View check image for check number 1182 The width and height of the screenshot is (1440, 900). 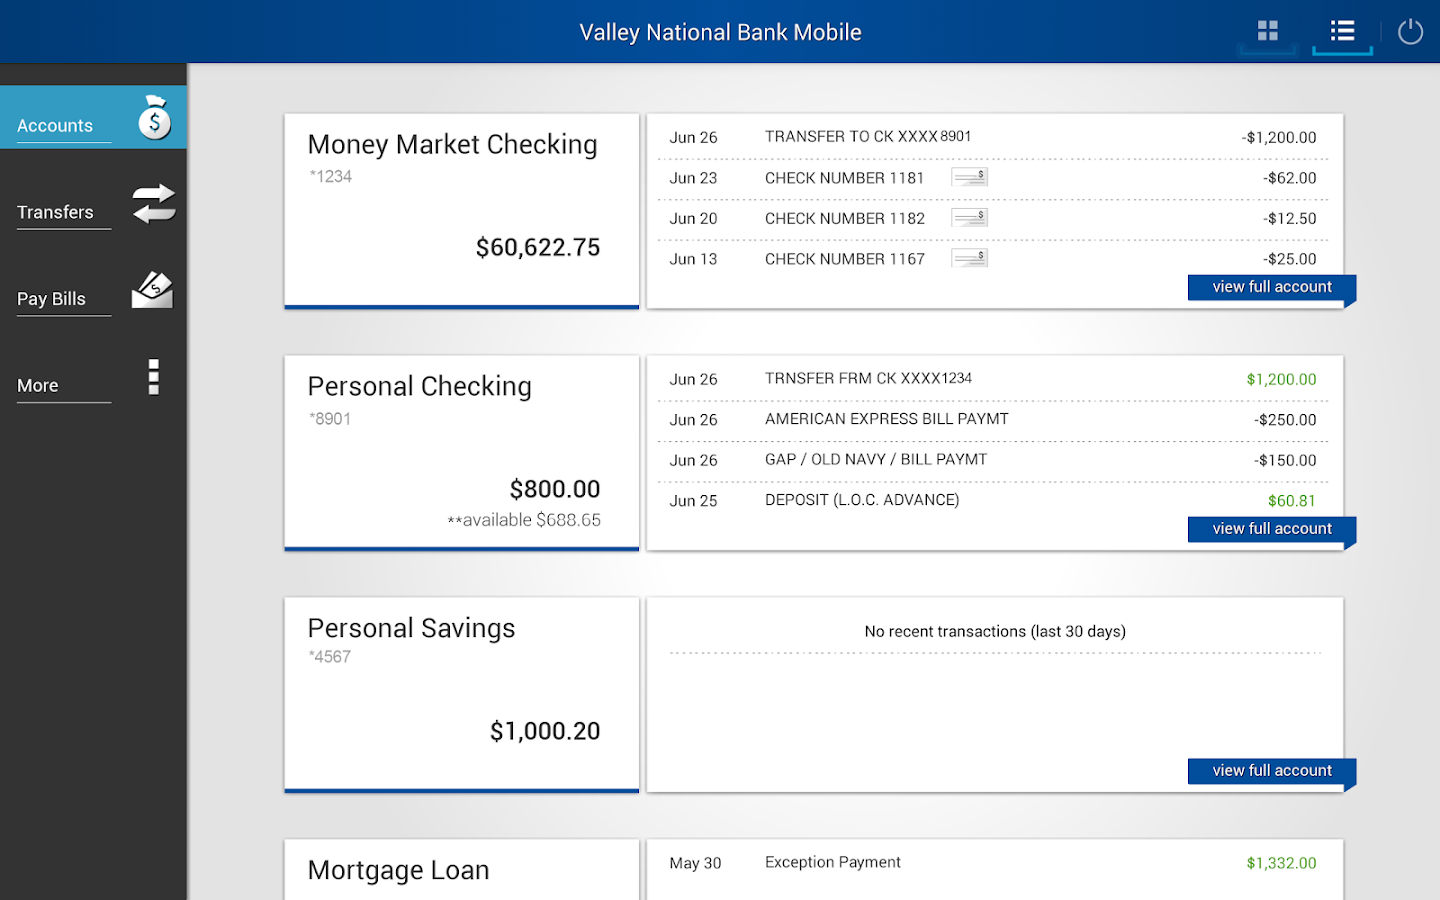969,216
